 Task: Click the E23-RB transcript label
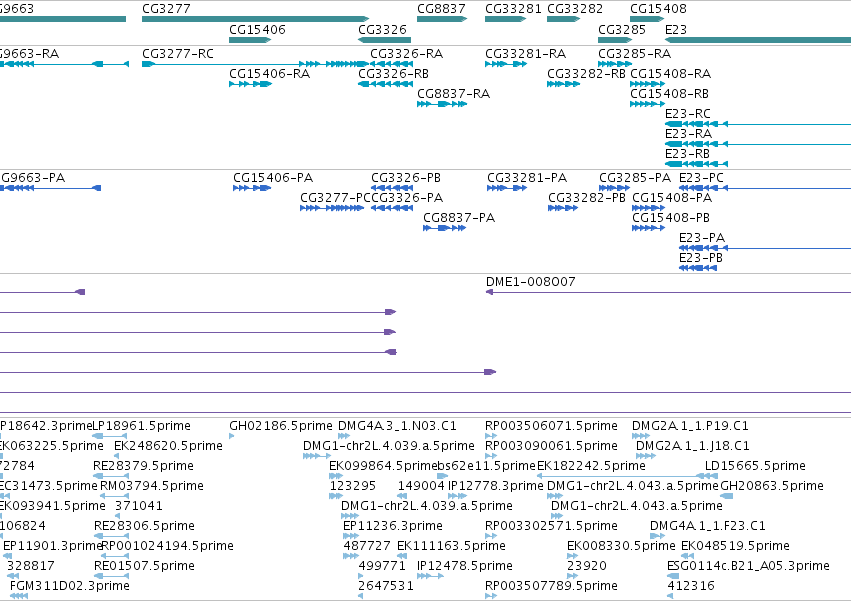(687, 154)
